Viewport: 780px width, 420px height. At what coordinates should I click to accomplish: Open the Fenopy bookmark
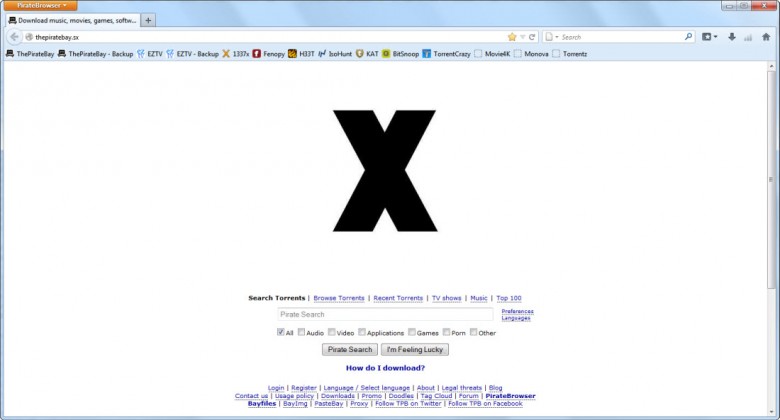[x=269, y=54]
